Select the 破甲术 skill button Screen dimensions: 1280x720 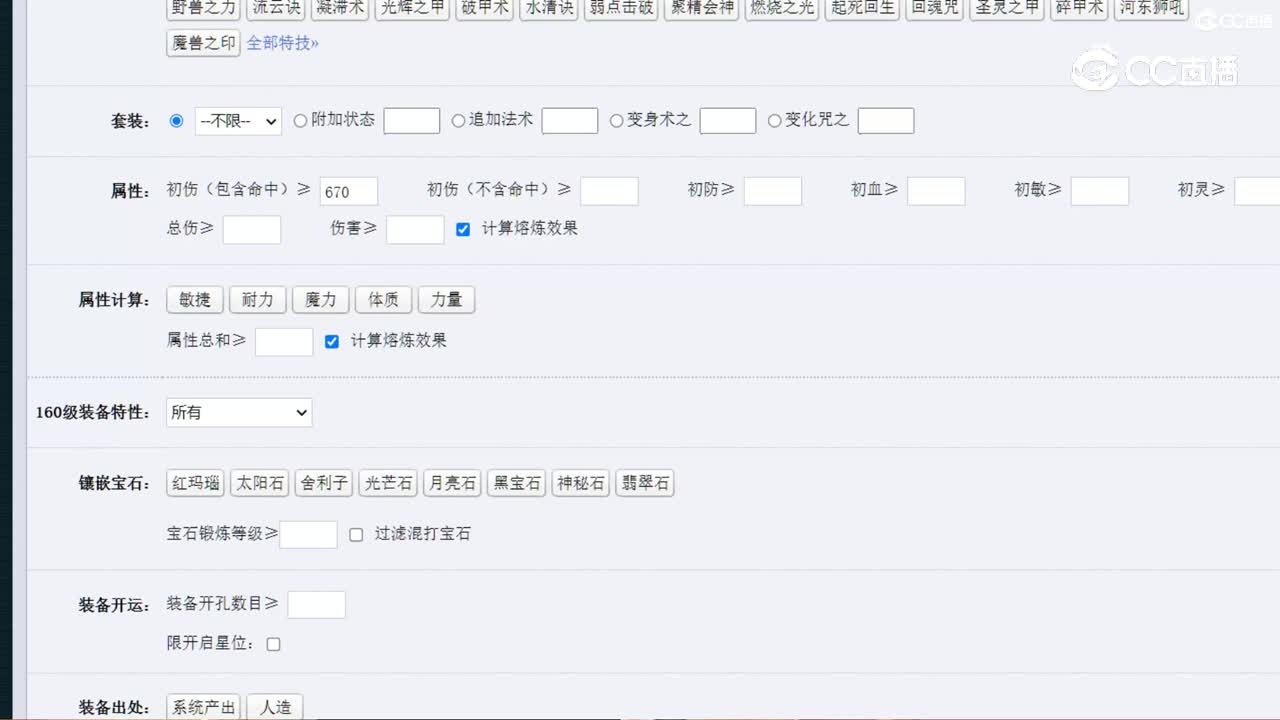(x=485, y=9)
